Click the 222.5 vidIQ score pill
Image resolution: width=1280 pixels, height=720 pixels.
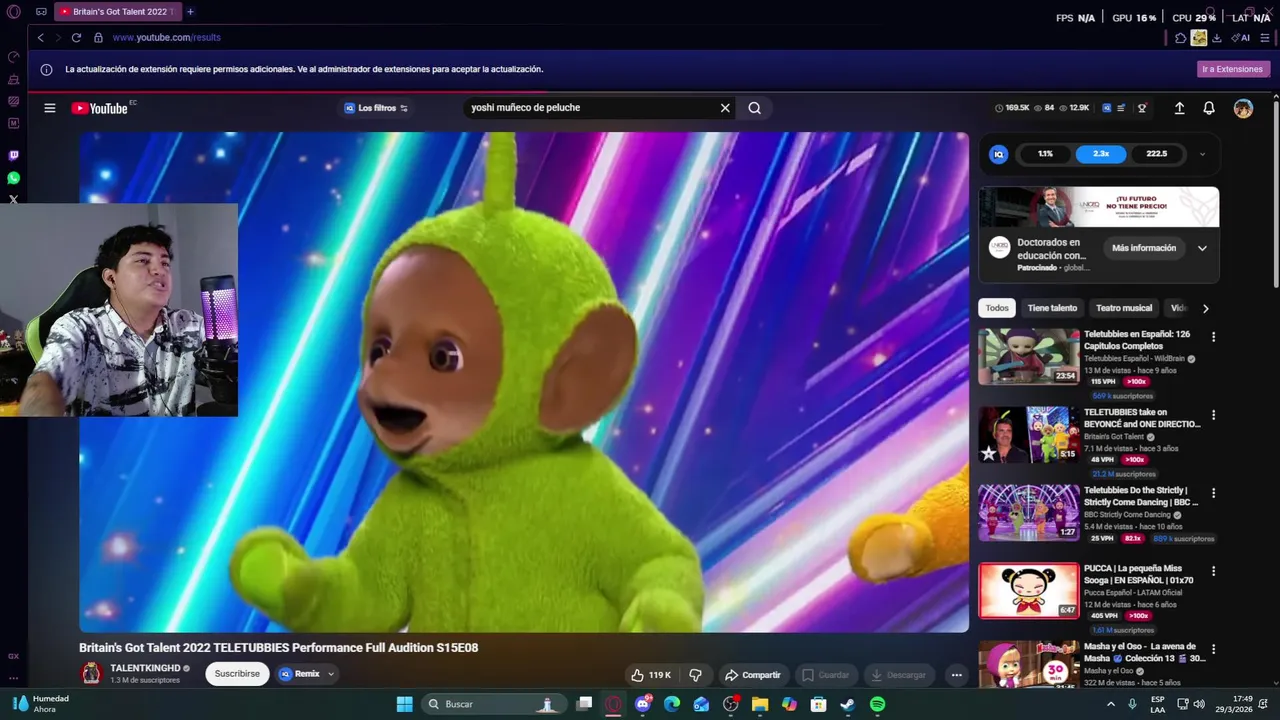[x=1156, y=154]
